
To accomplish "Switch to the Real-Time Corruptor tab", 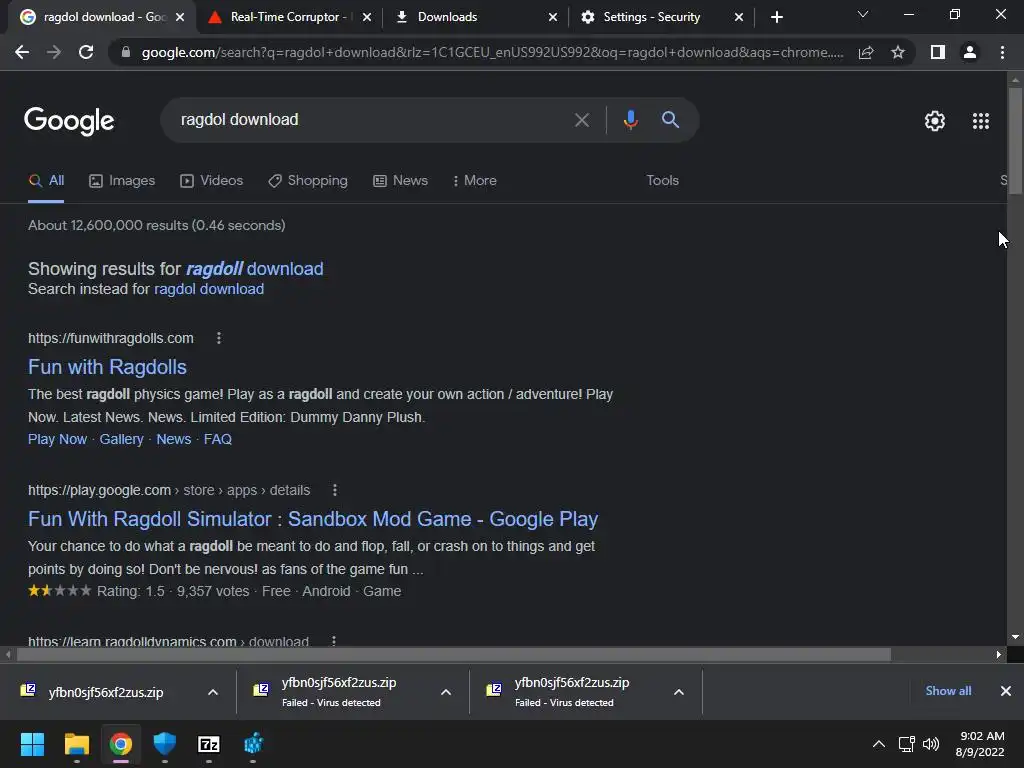I will [x=287, y=17].
